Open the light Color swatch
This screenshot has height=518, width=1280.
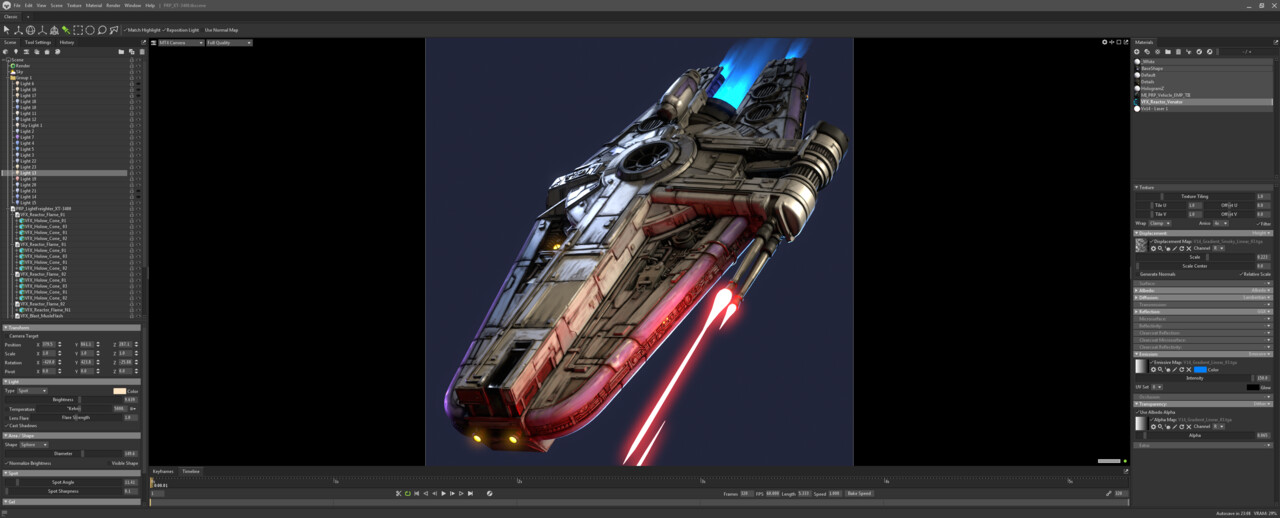(x=120, y=391)
